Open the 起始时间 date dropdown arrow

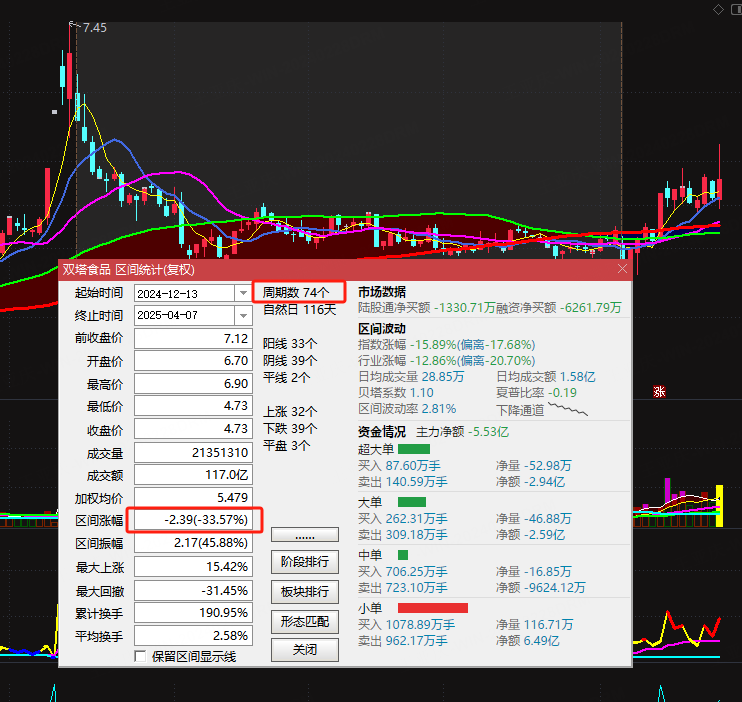[243, 293]
